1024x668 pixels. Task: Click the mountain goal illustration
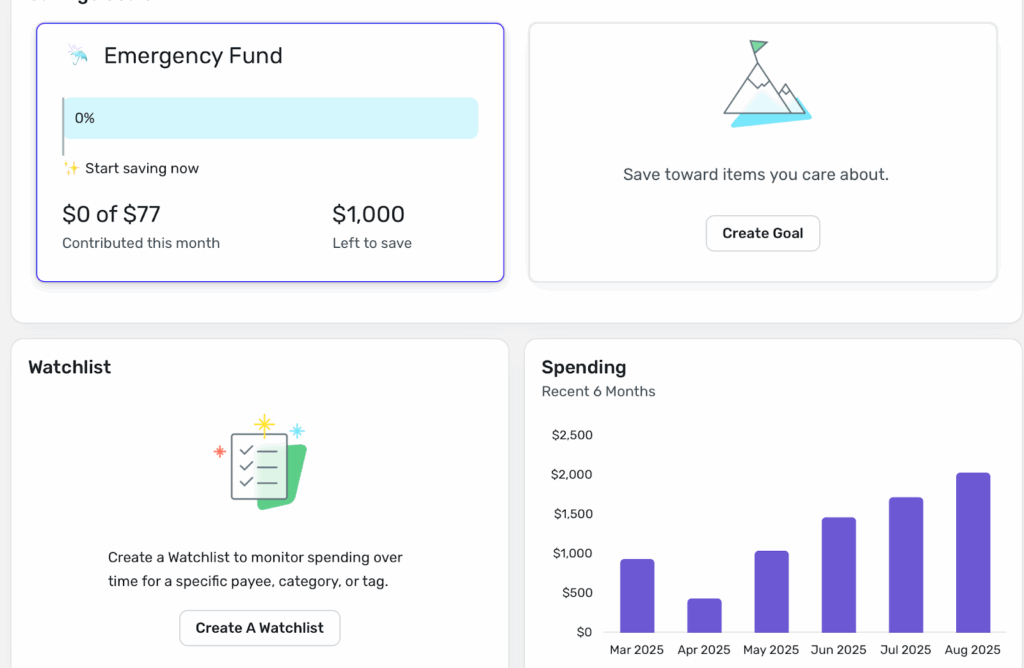point(763,80)
